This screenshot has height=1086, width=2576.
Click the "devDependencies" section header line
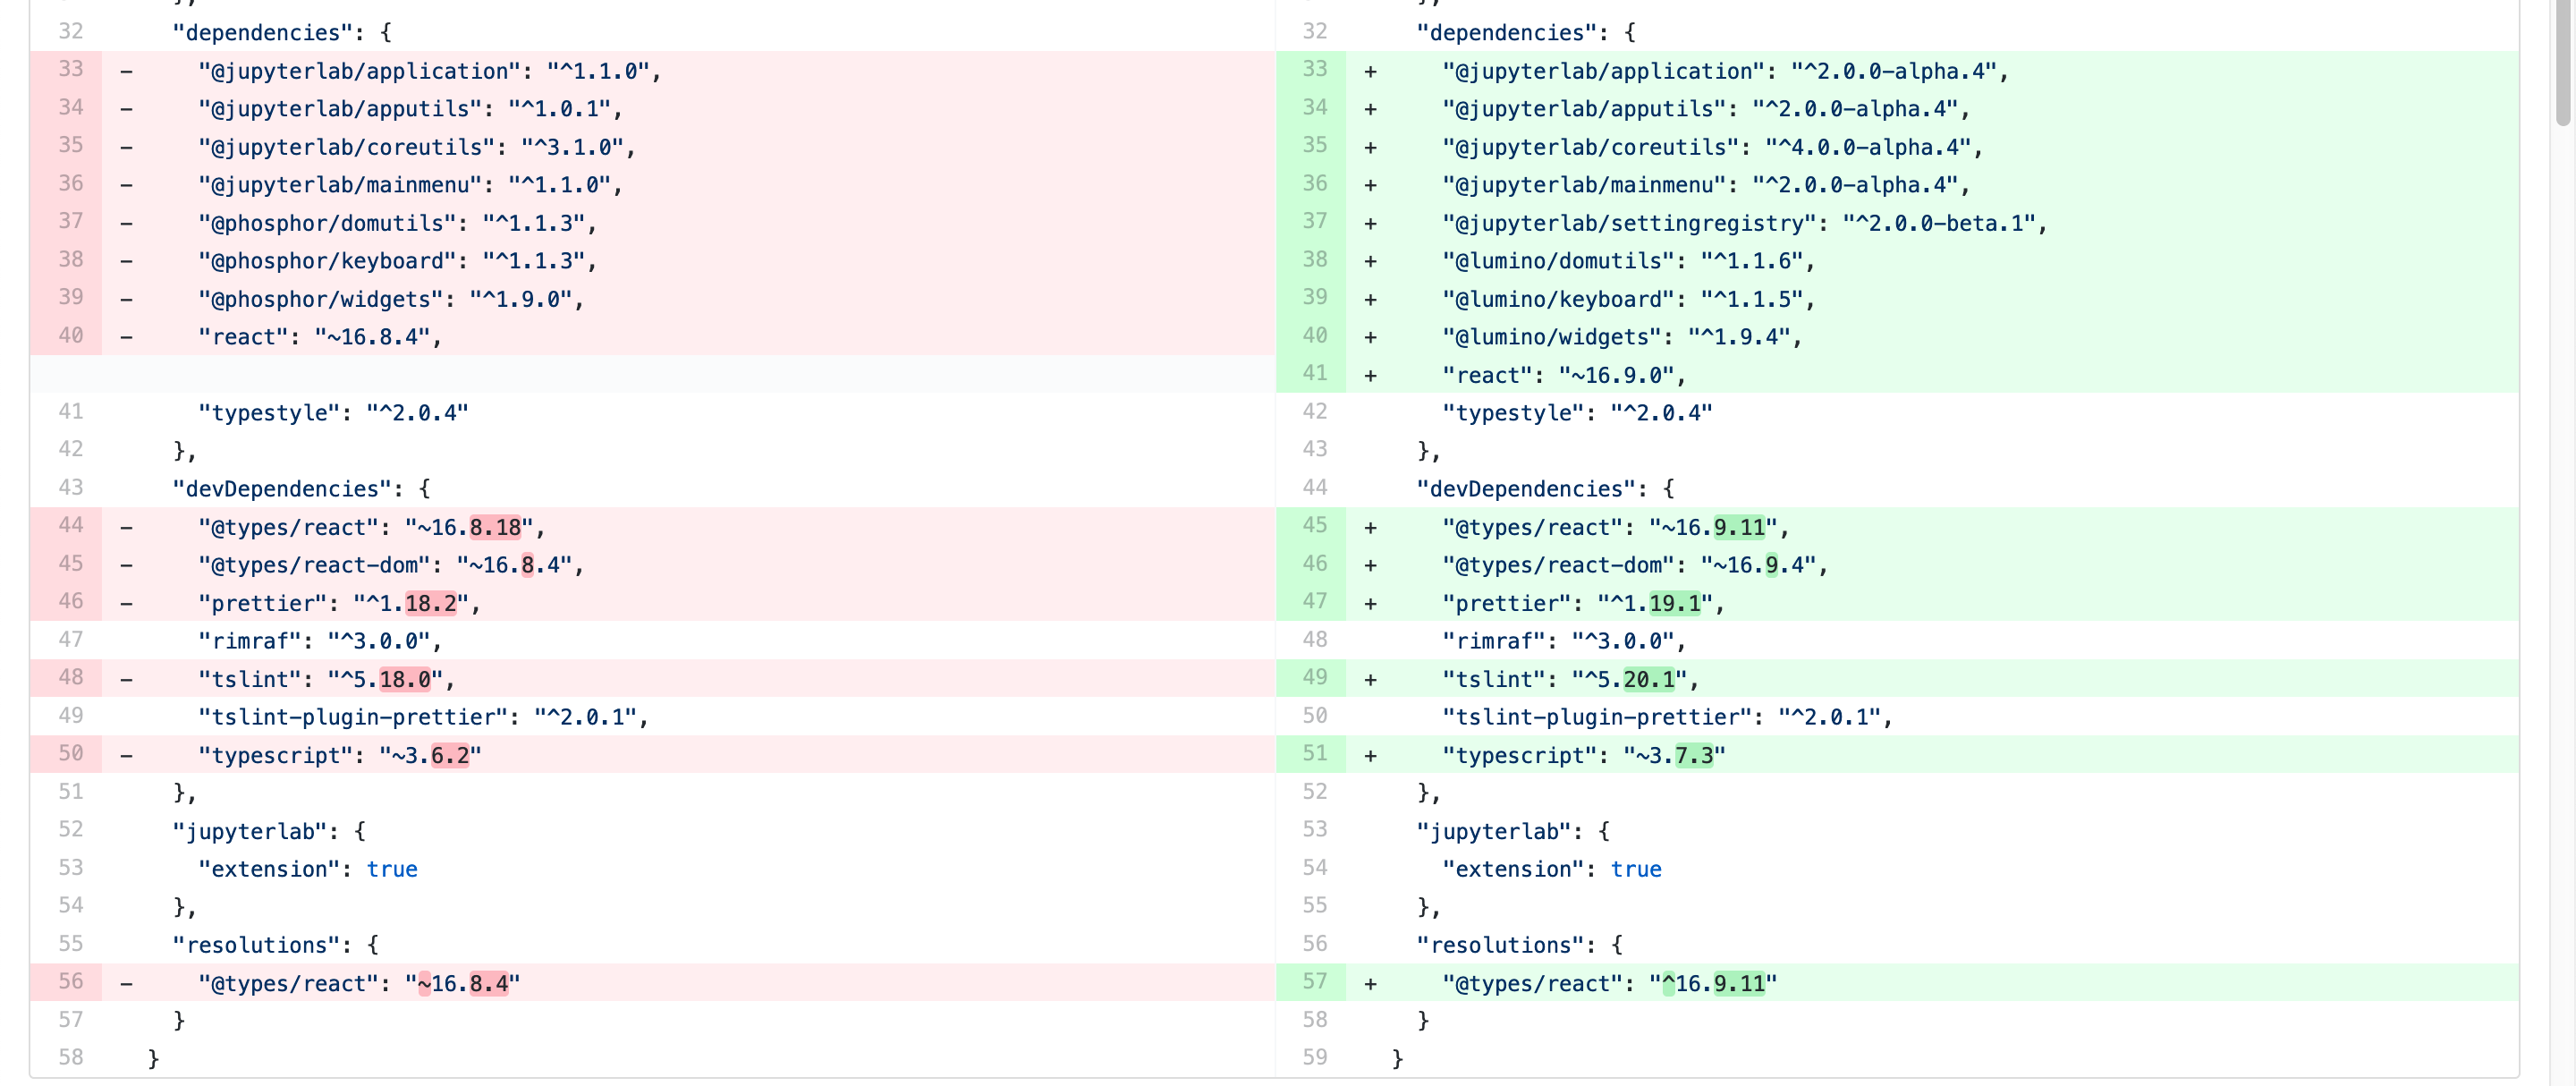(x=295, y=488)
